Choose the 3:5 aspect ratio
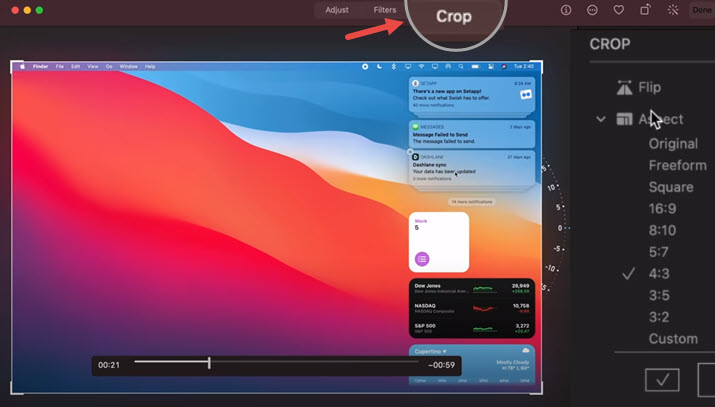 click(x=659, y=295)
